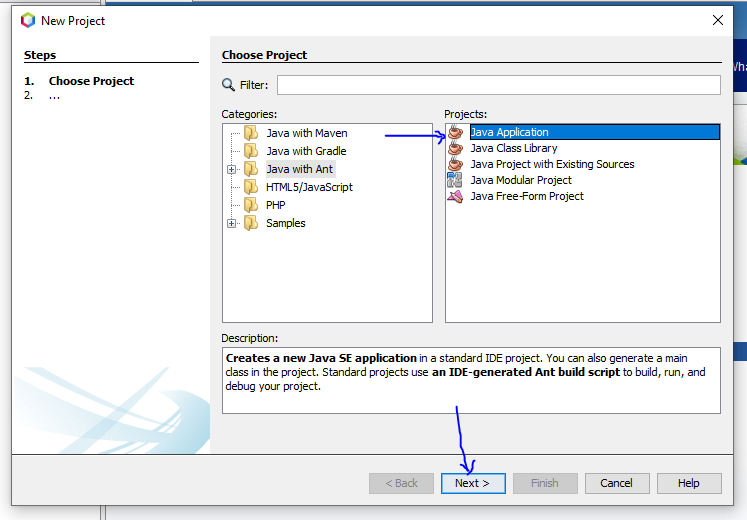Click the Next > button
This screenshot has height=520, width=747.
(x=473, y=483)
